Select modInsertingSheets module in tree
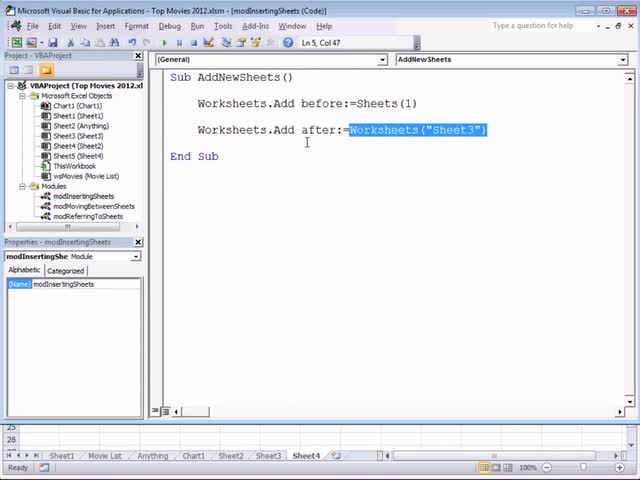 coord(84,196)
